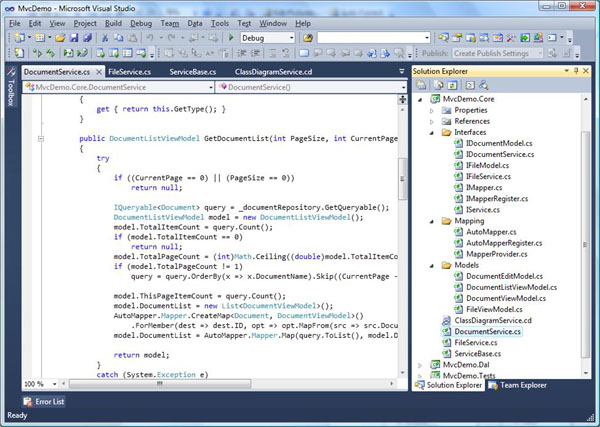Open the active files list dropdown arrow
The height and width of the screenshot is (427, 600).
click(x=401, y=71)
